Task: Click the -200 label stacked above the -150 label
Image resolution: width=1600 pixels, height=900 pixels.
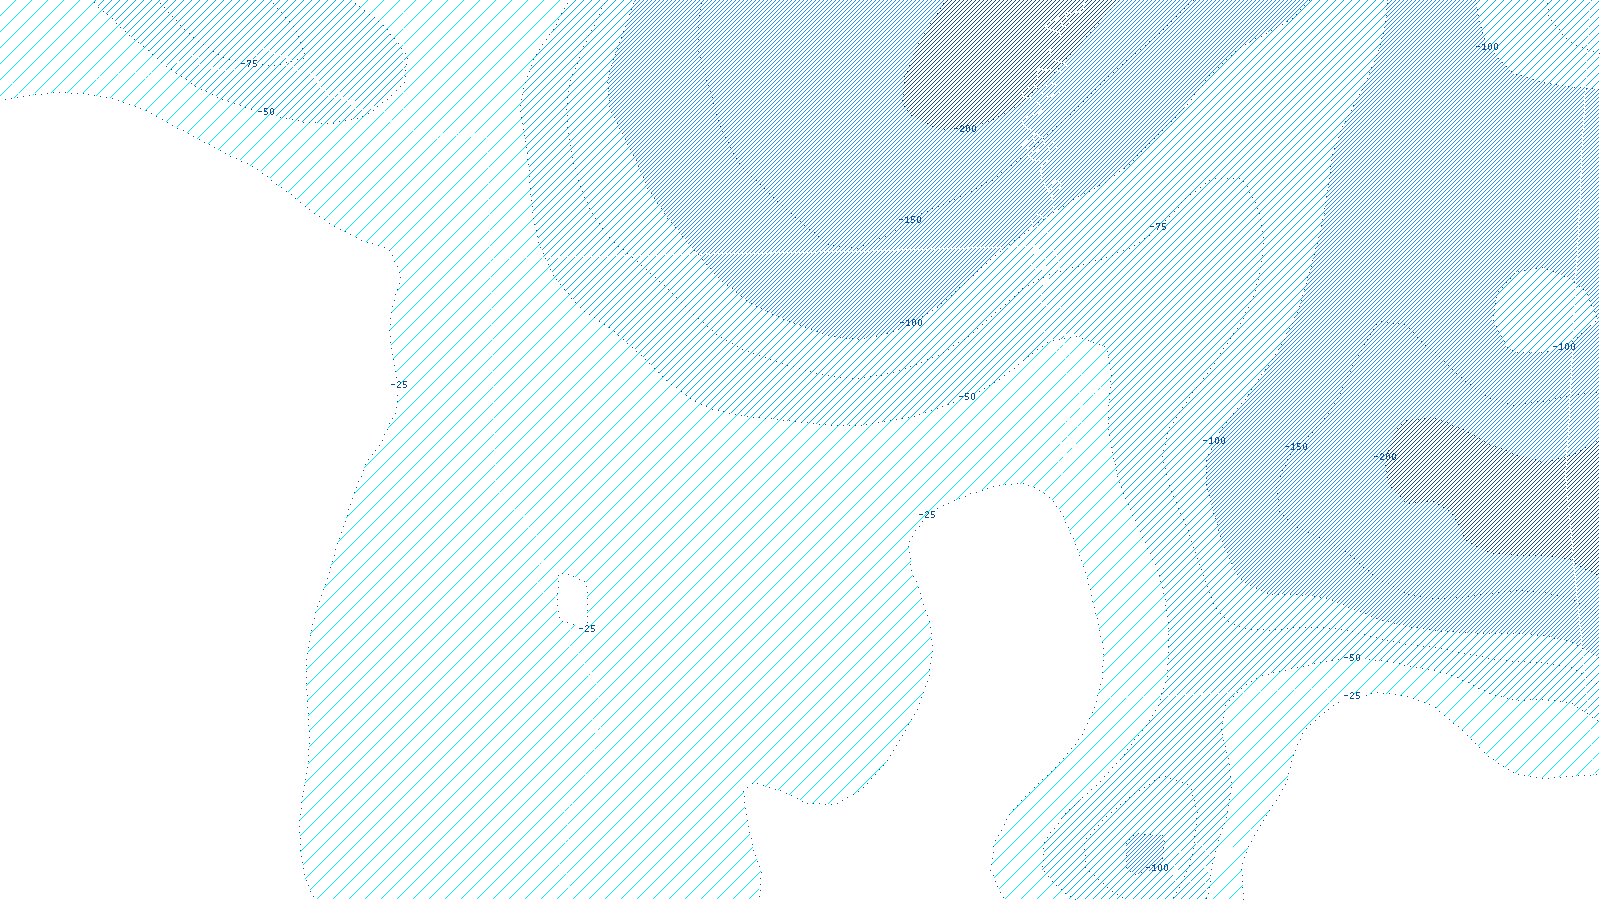Action: [x=964, y=129]
